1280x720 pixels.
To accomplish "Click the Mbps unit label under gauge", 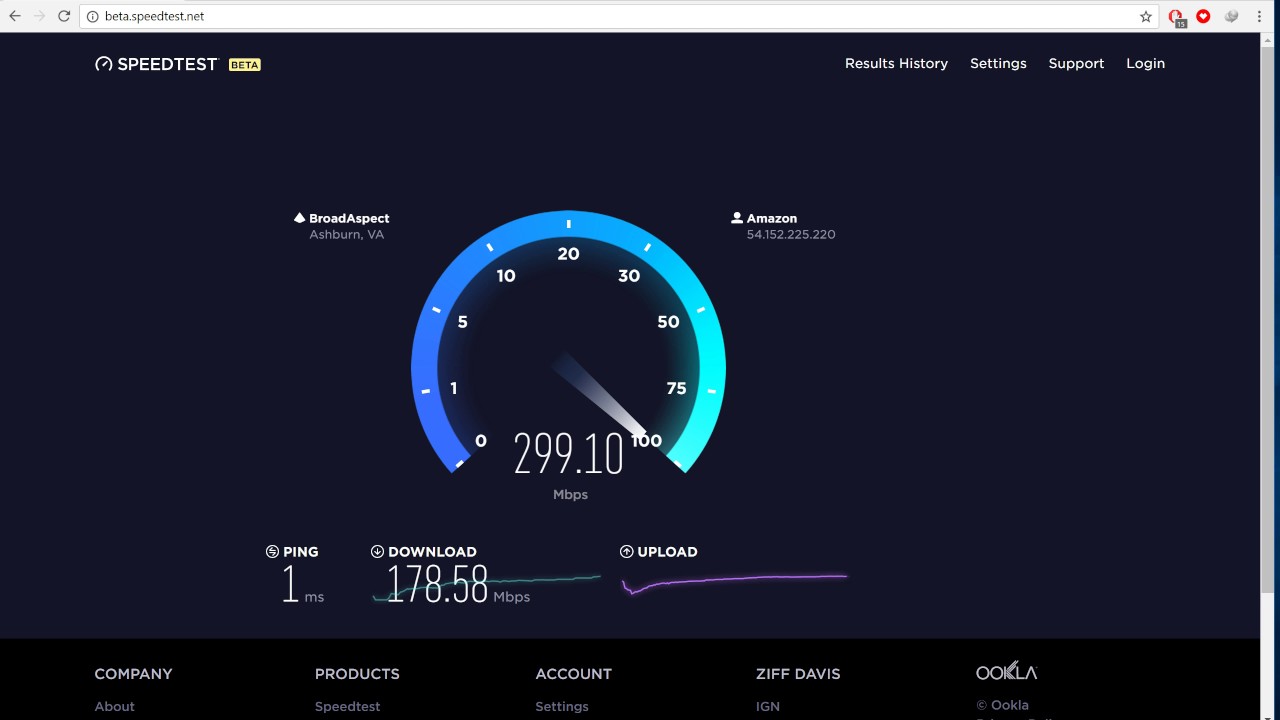I will 570,495.
